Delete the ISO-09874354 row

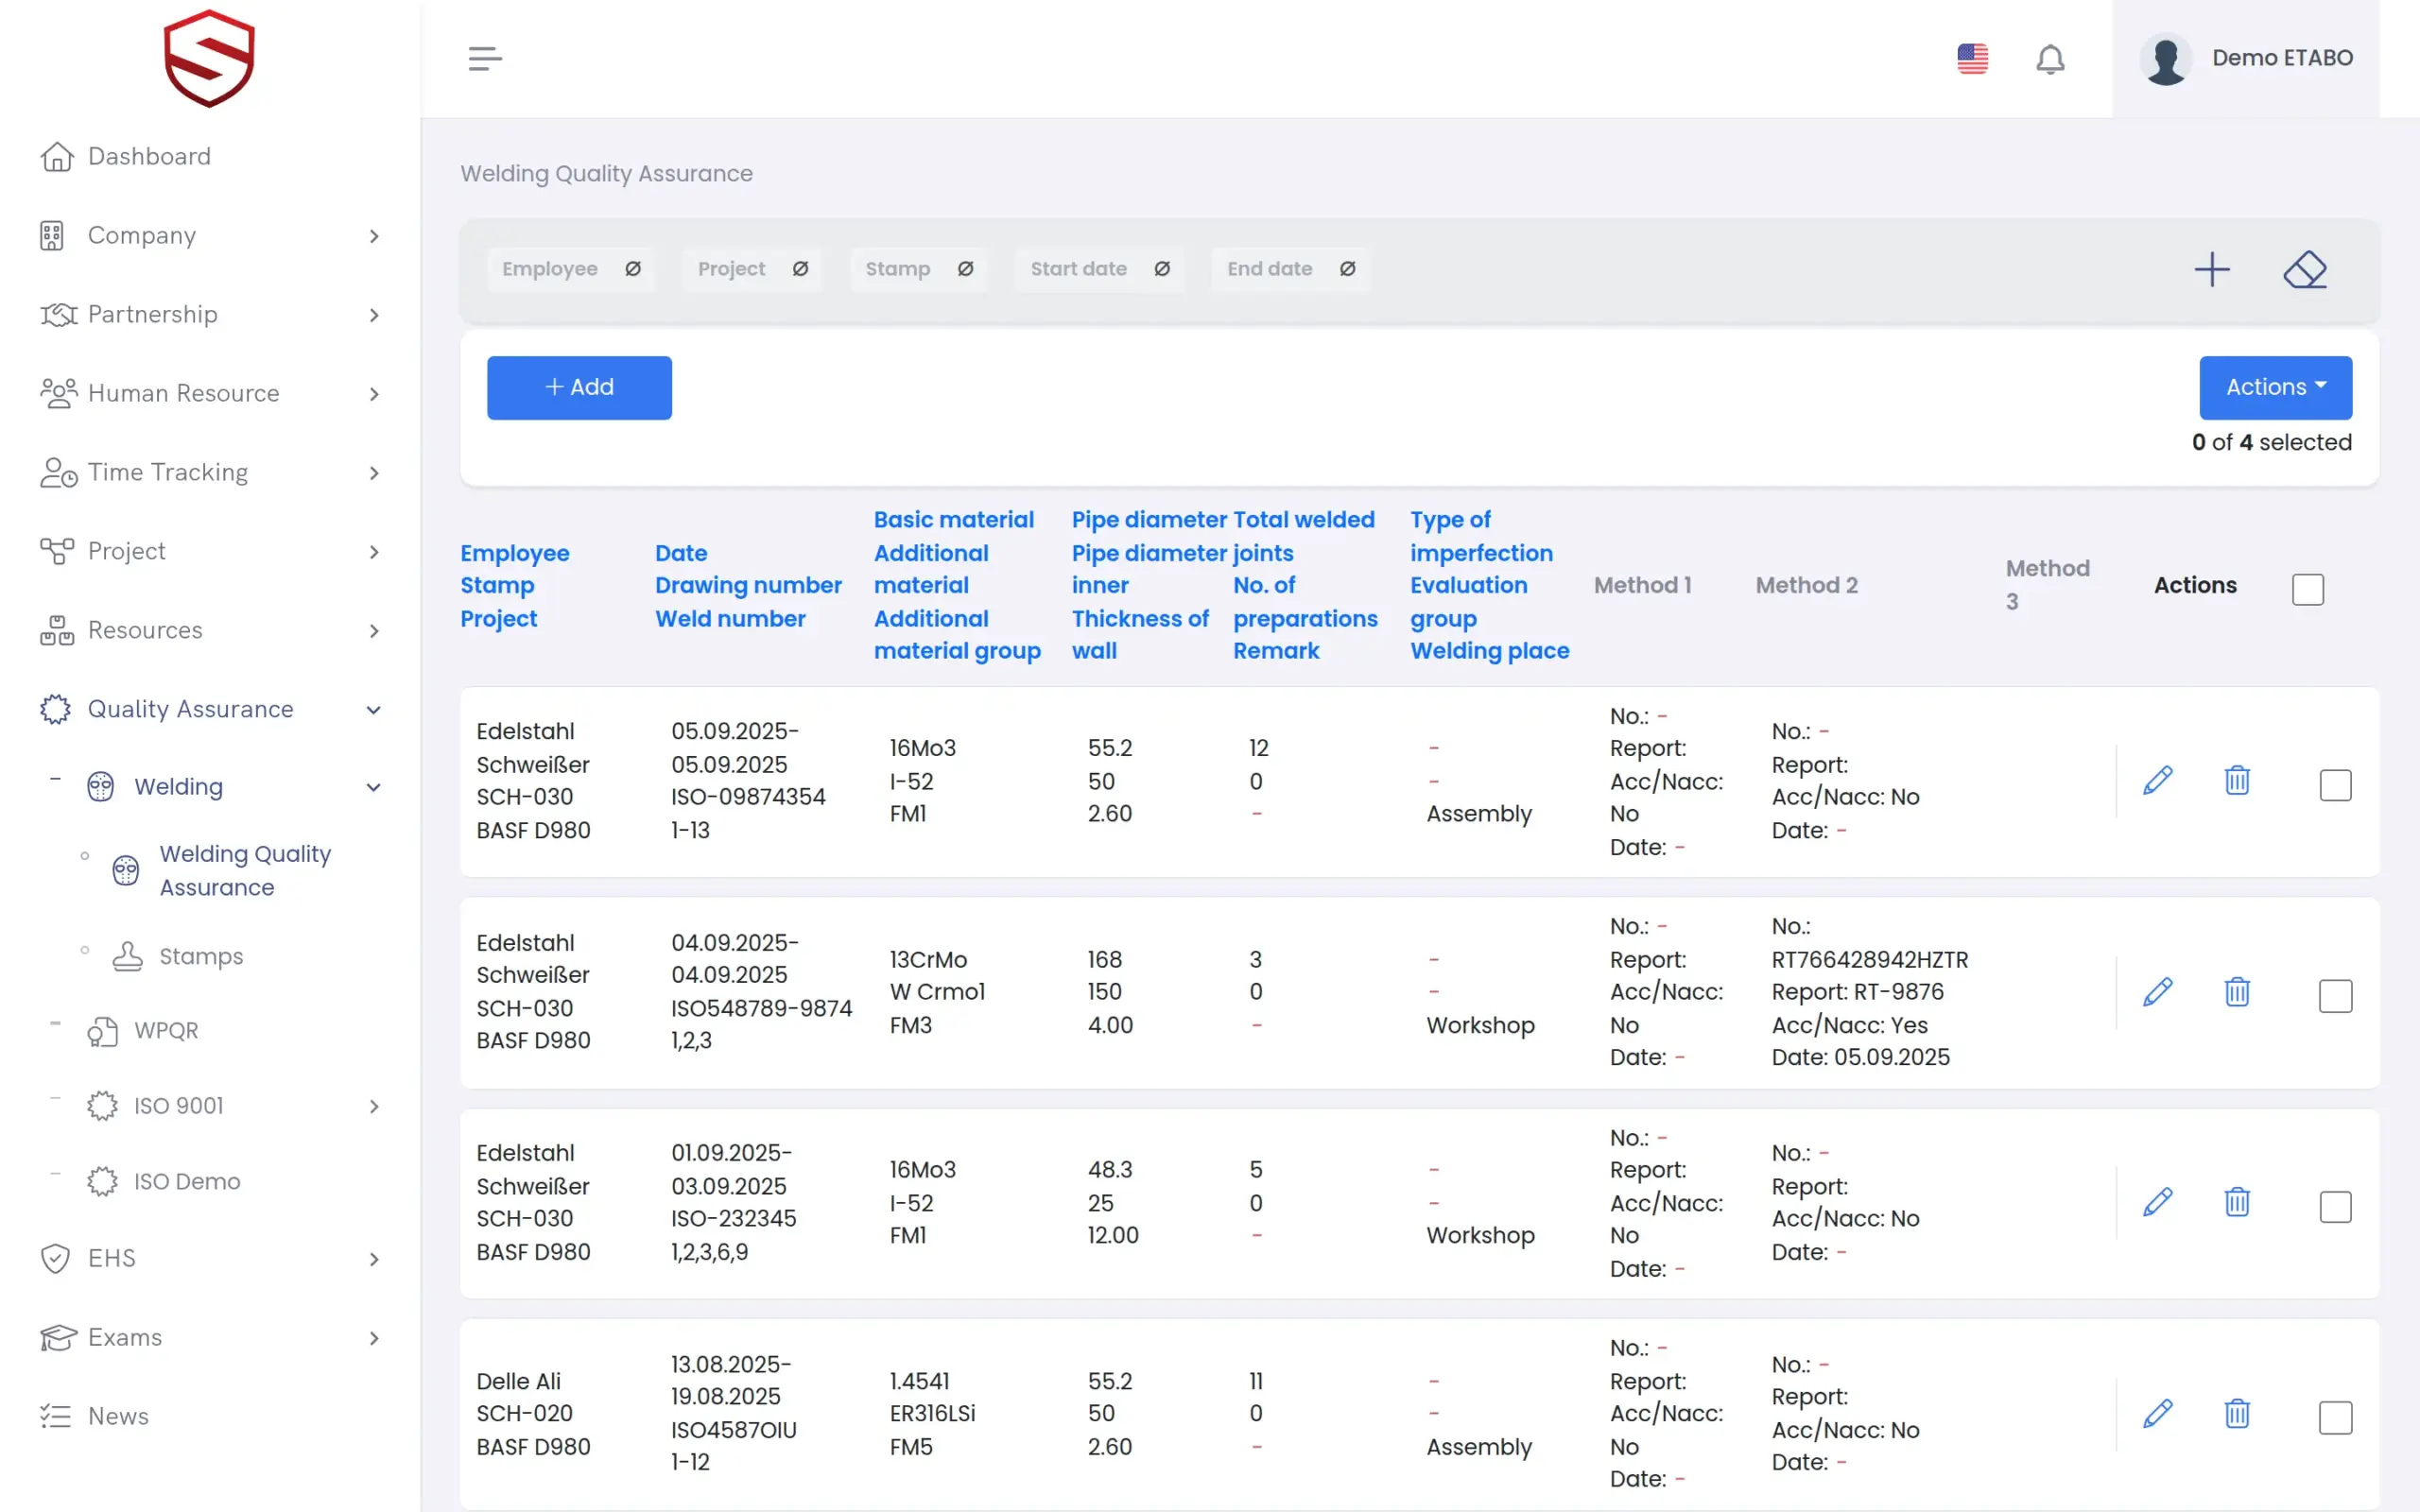[2237, 781]
